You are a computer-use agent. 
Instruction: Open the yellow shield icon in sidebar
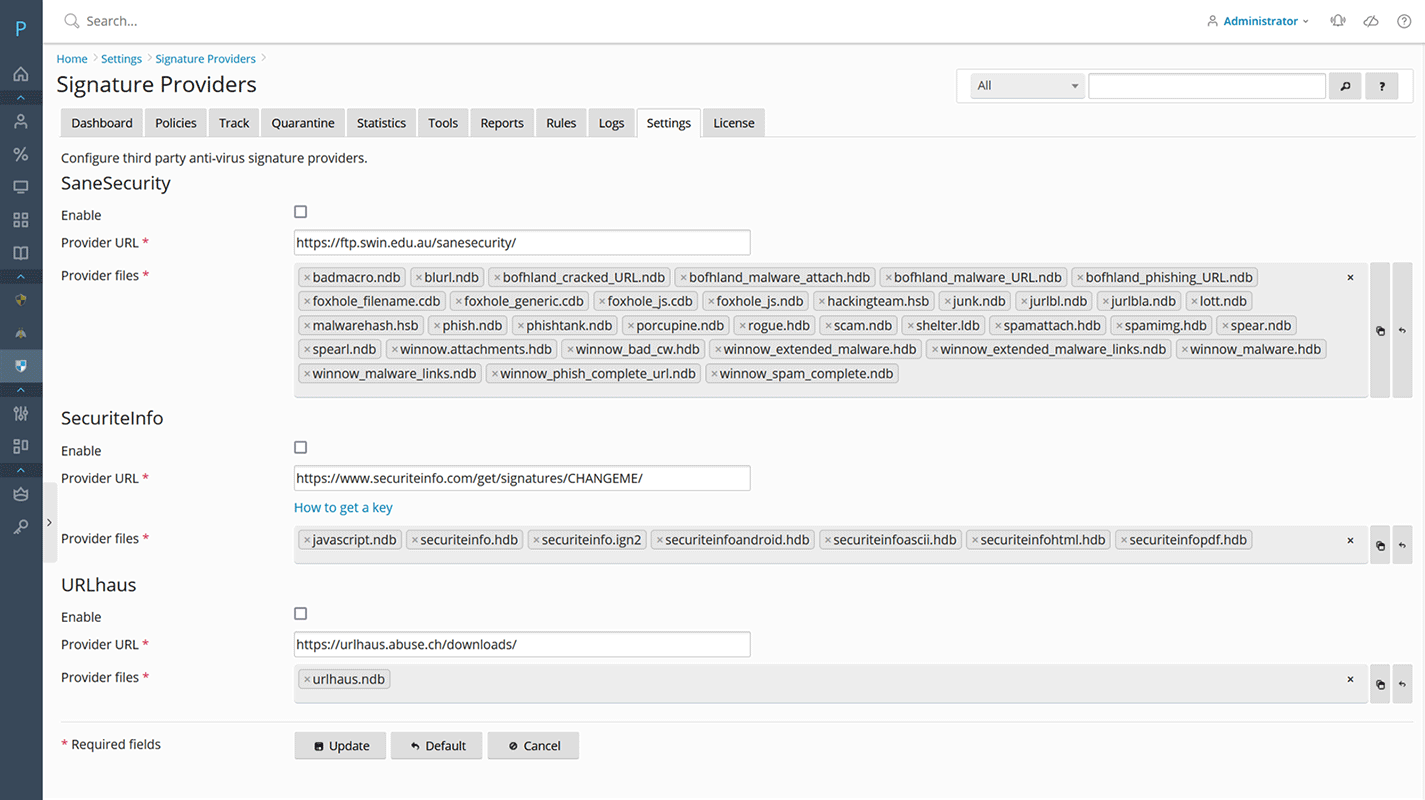(20, 300)
